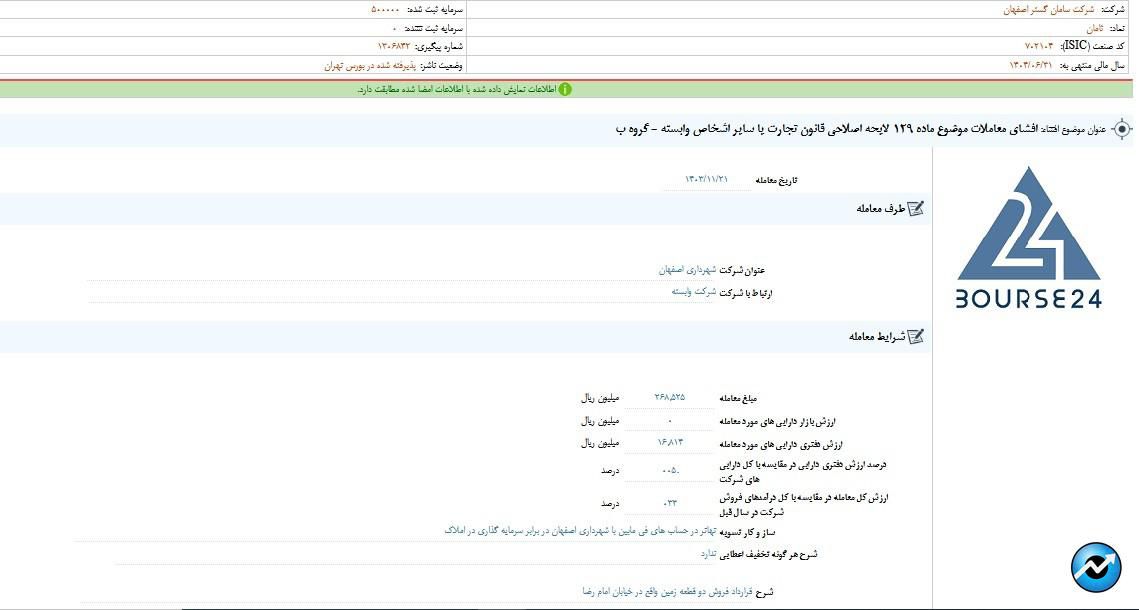
Task: Click the label 'عنوان شرکت'
Action: click(742, 271)
